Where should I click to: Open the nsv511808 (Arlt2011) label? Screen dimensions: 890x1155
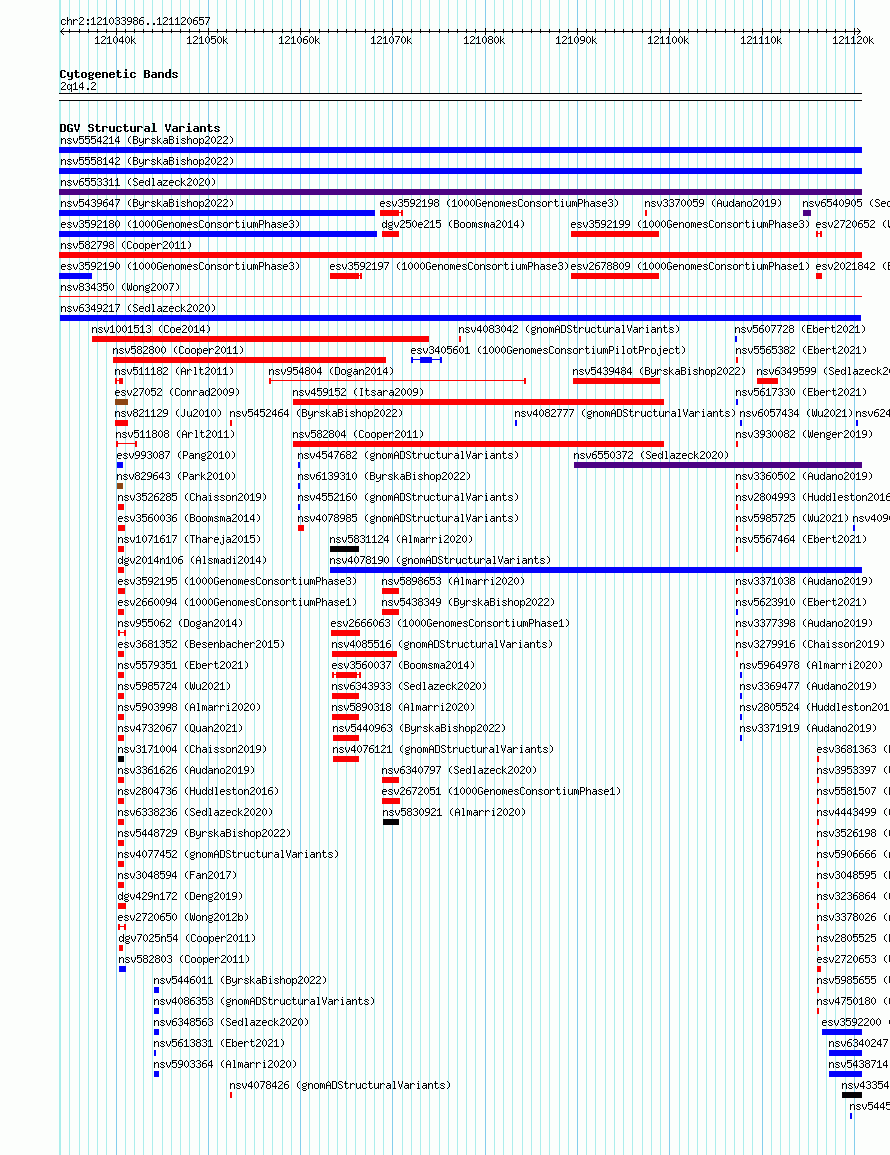pyautogui.click(x=175, y=434)
